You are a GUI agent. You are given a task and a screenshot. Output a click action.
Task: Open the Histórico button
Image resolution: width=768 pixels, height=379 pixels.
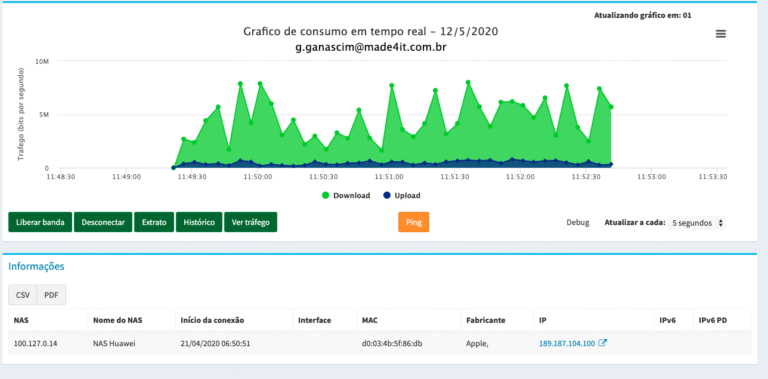click(199, 222)
